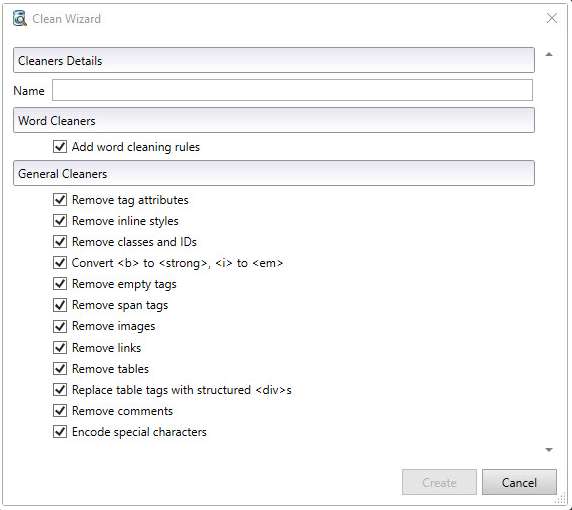This screenshot has height=510, width=572.
Task: Click the scroll up arrow
Action: tap(549, 54)
